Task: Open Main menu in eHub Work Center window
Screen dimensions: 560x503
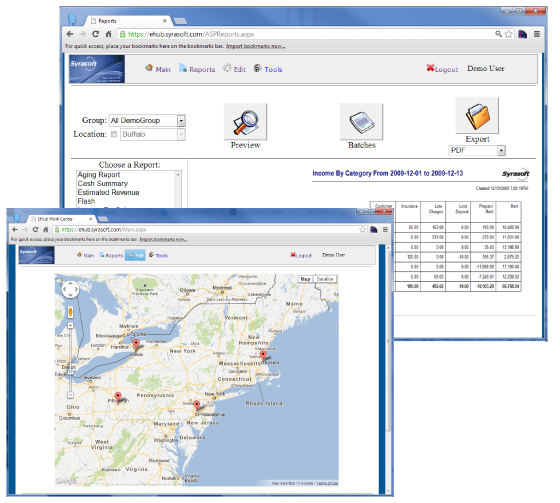Action: (x=85, y=255)
